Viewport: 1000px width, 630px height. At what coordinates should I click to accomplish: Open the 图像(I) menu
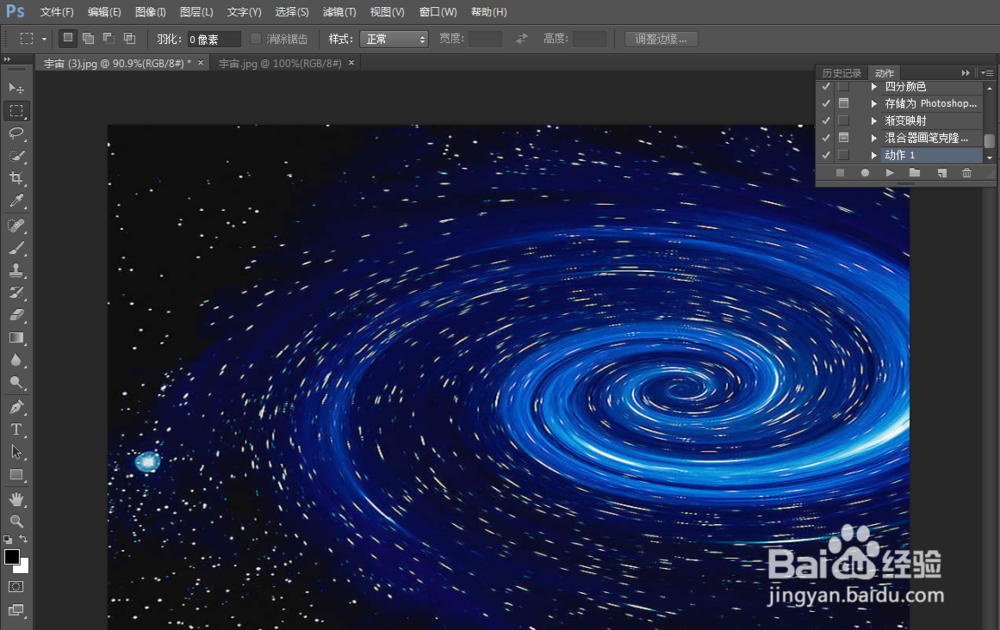tap(151, 12)
